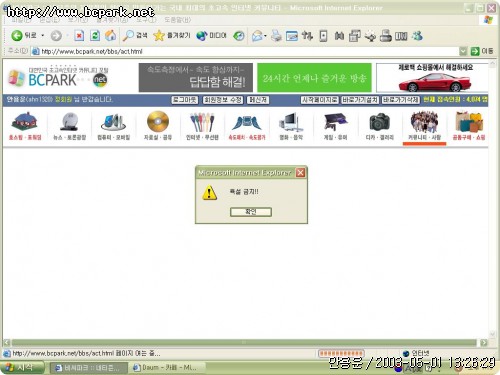Open the computer and mobile category icon
Image resolution: width=500 pixels, height=375 pixels.
pyautogui.click(x=114, y=126)
